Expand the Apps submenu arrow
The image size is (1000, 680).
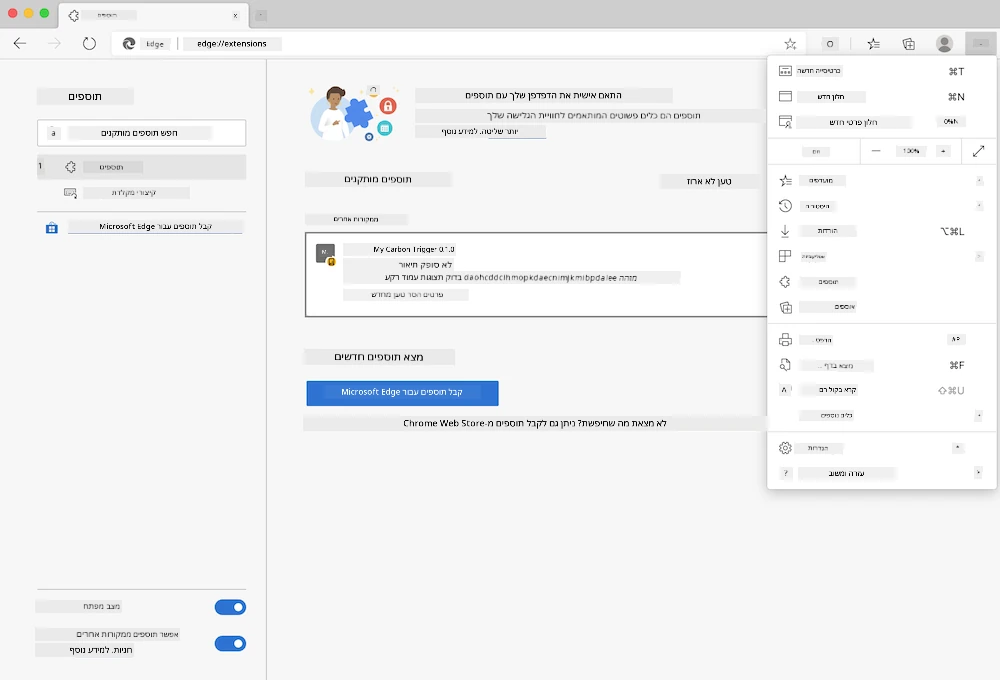[979, 256]
